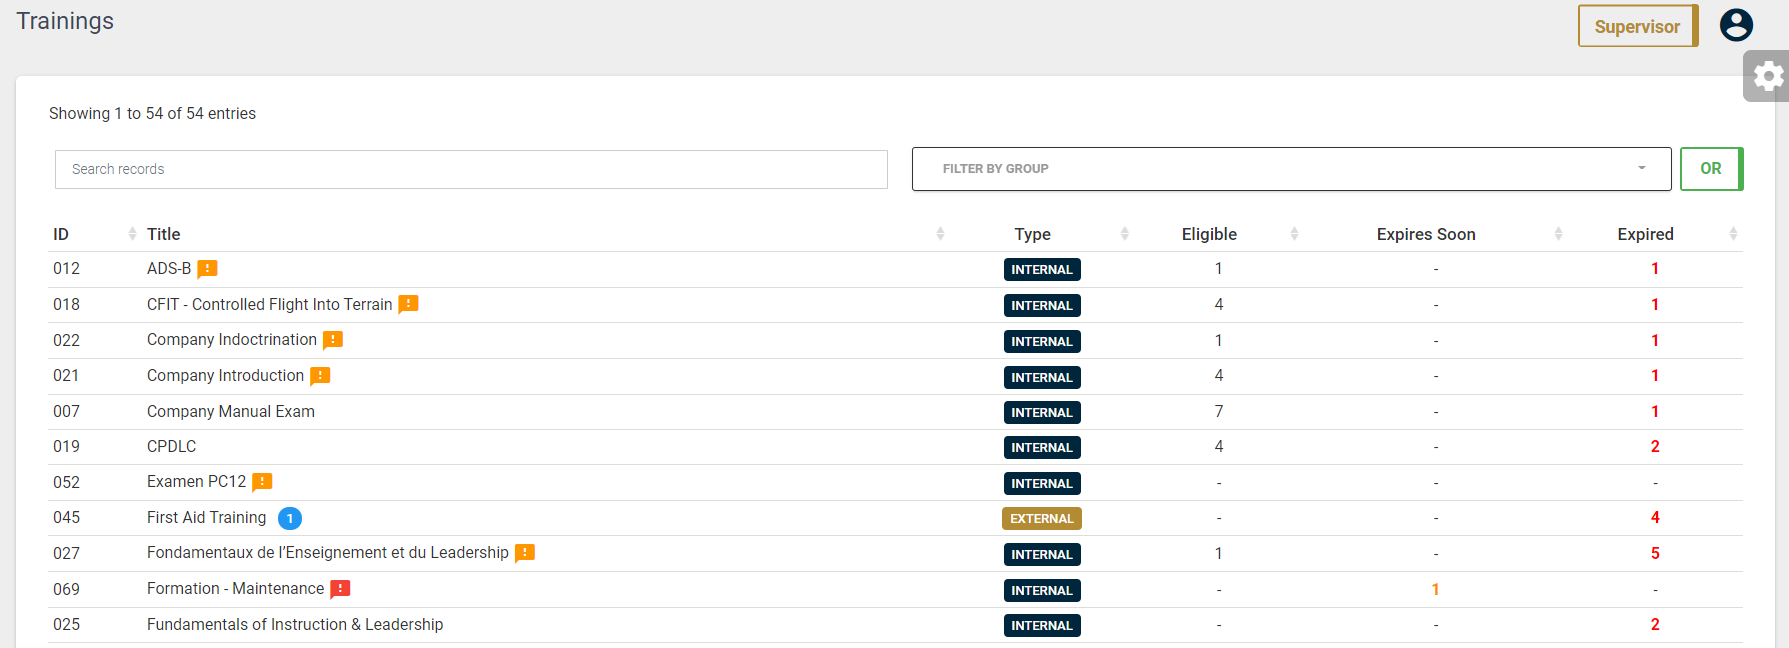
Task: Click ID 022 cell
Action: 67,341
